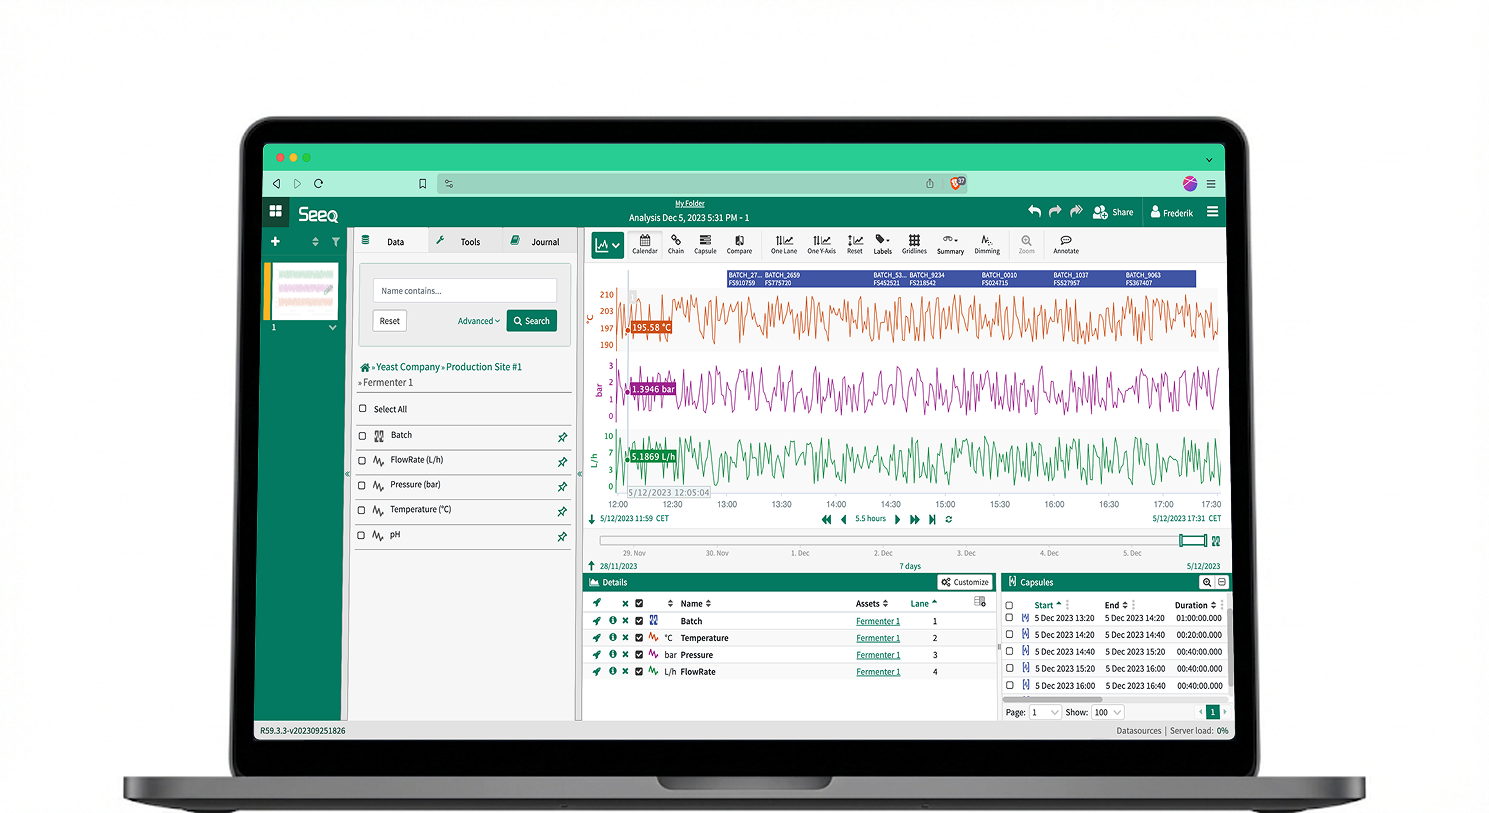Open the Journal tab

click(x=536, y=242)
